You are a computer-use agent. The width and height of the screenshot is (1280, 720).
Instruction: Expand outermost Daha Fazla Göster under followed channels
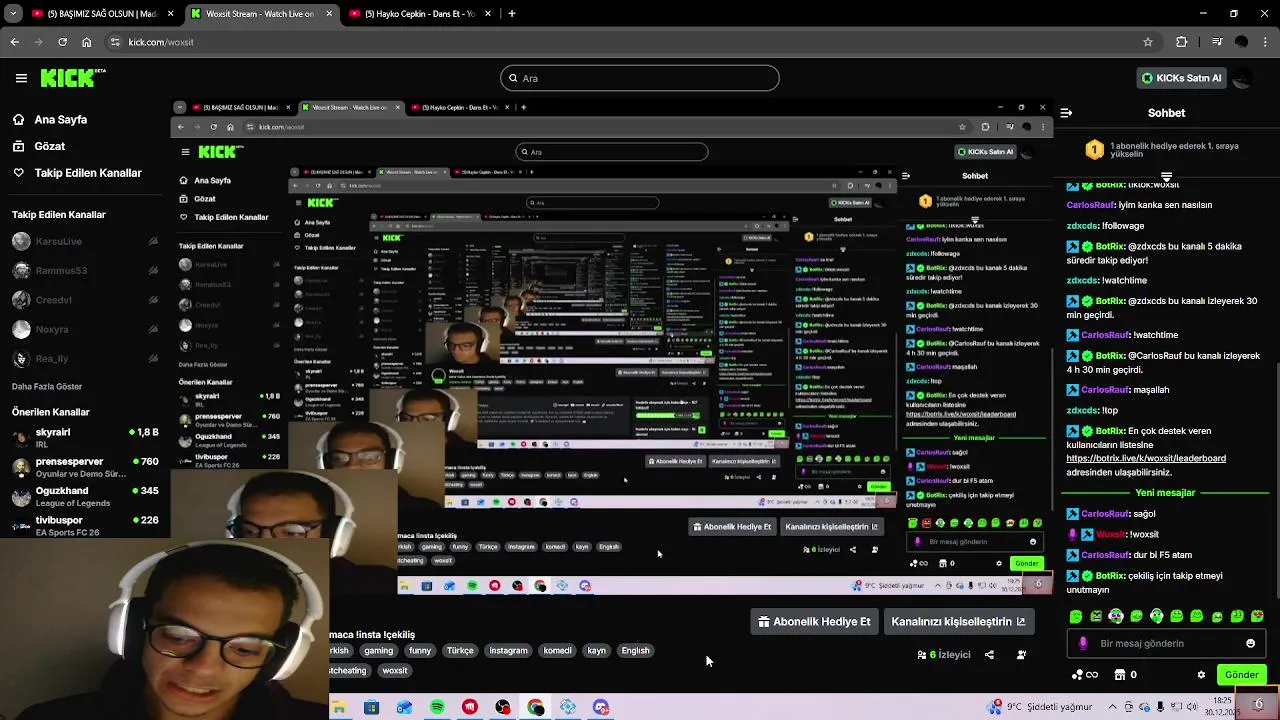tap(47, 387)
